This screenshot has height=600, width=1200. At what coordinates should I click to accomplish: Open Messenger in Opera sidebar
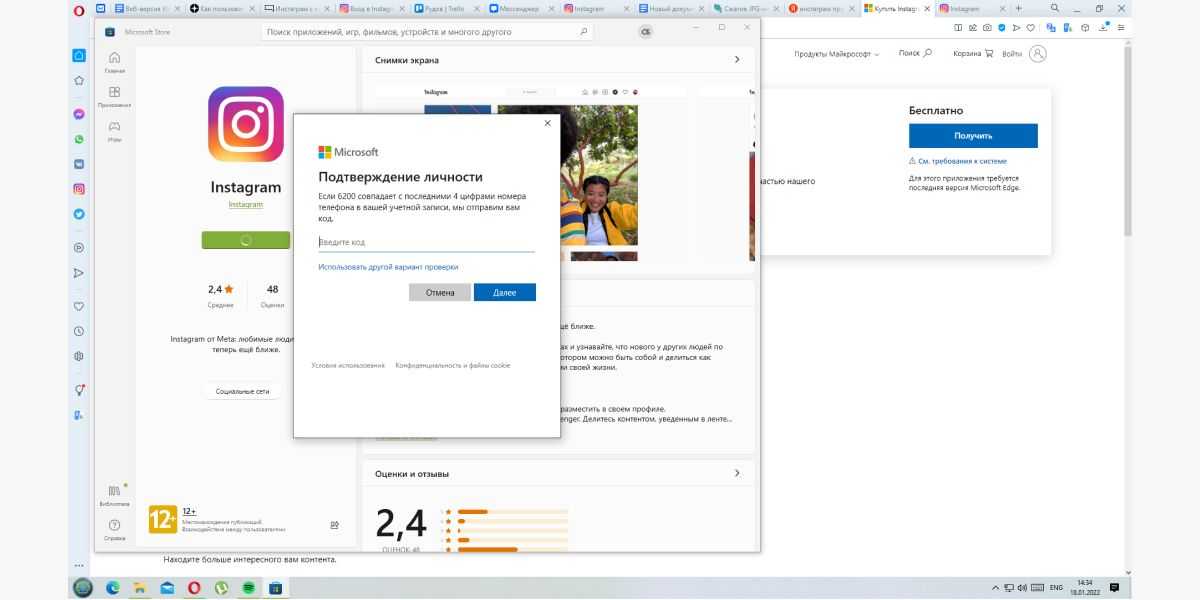click(79, 115)
